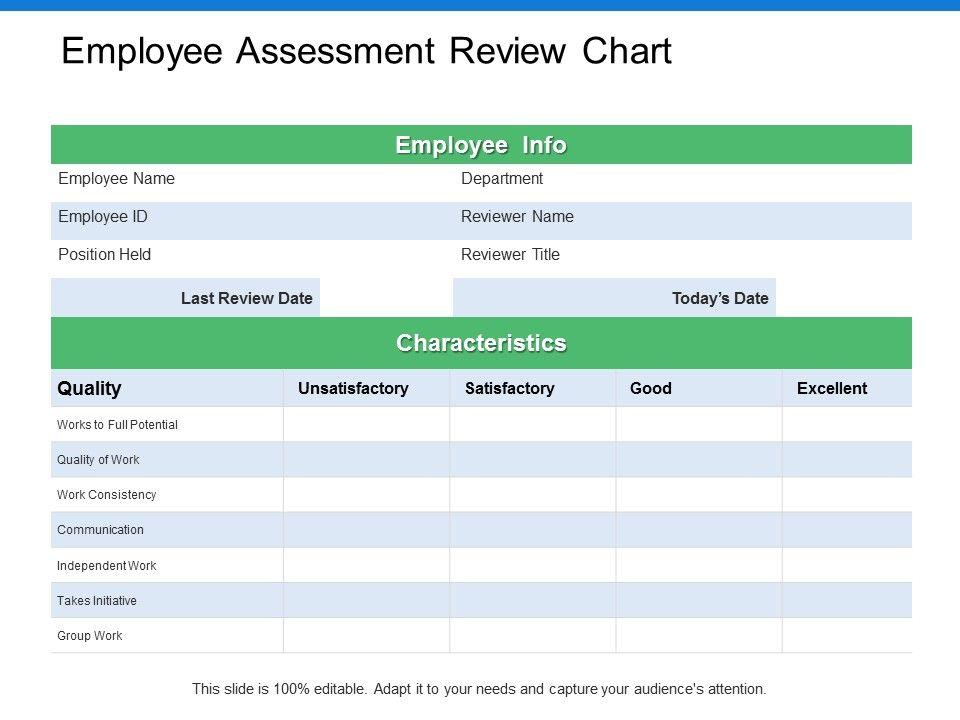The height and width of the screenshot is (720, 960).
Task: Click the Satisfactory column header
Action: [x=510, y=388]
